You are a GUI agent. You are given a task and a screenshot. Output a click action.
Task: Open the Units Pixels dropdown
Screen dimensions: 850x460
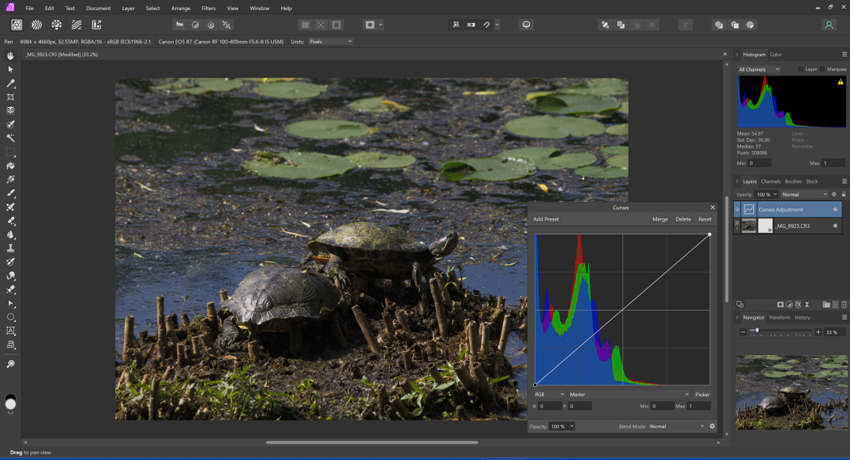coord(331,42)
